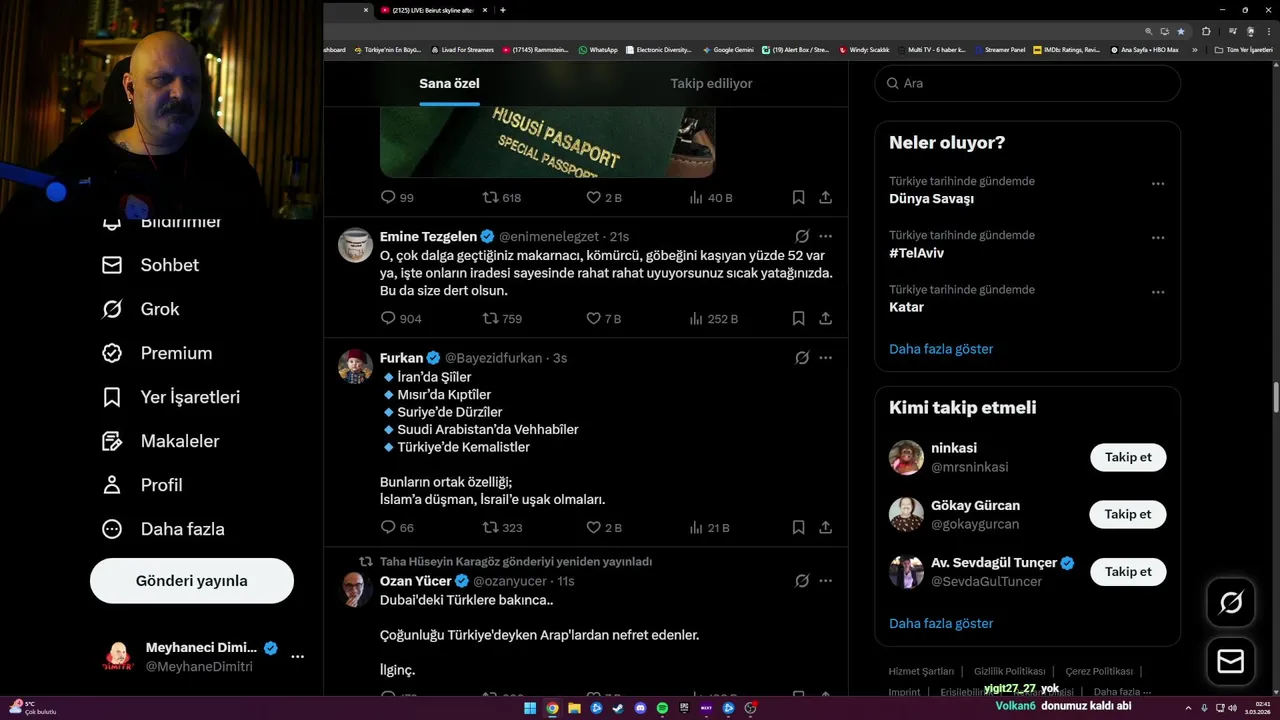This screenshot has height=720, width=1280.
Task: Switch to Sana özel tab
Action: click(450, 83)
